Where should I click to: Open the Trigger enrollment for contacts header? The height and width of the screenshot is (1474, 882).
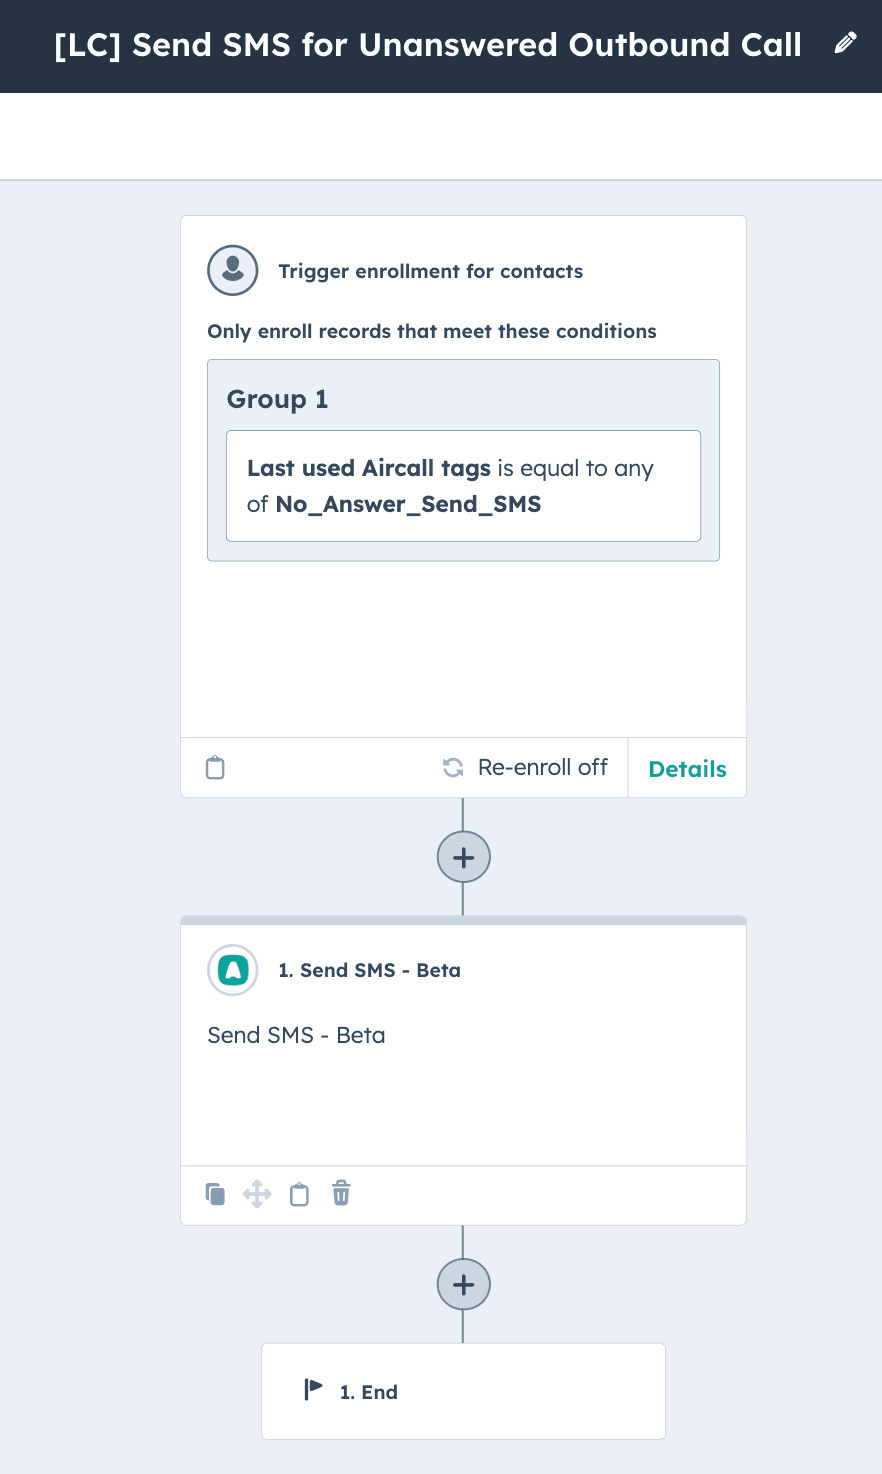[430, 272]
